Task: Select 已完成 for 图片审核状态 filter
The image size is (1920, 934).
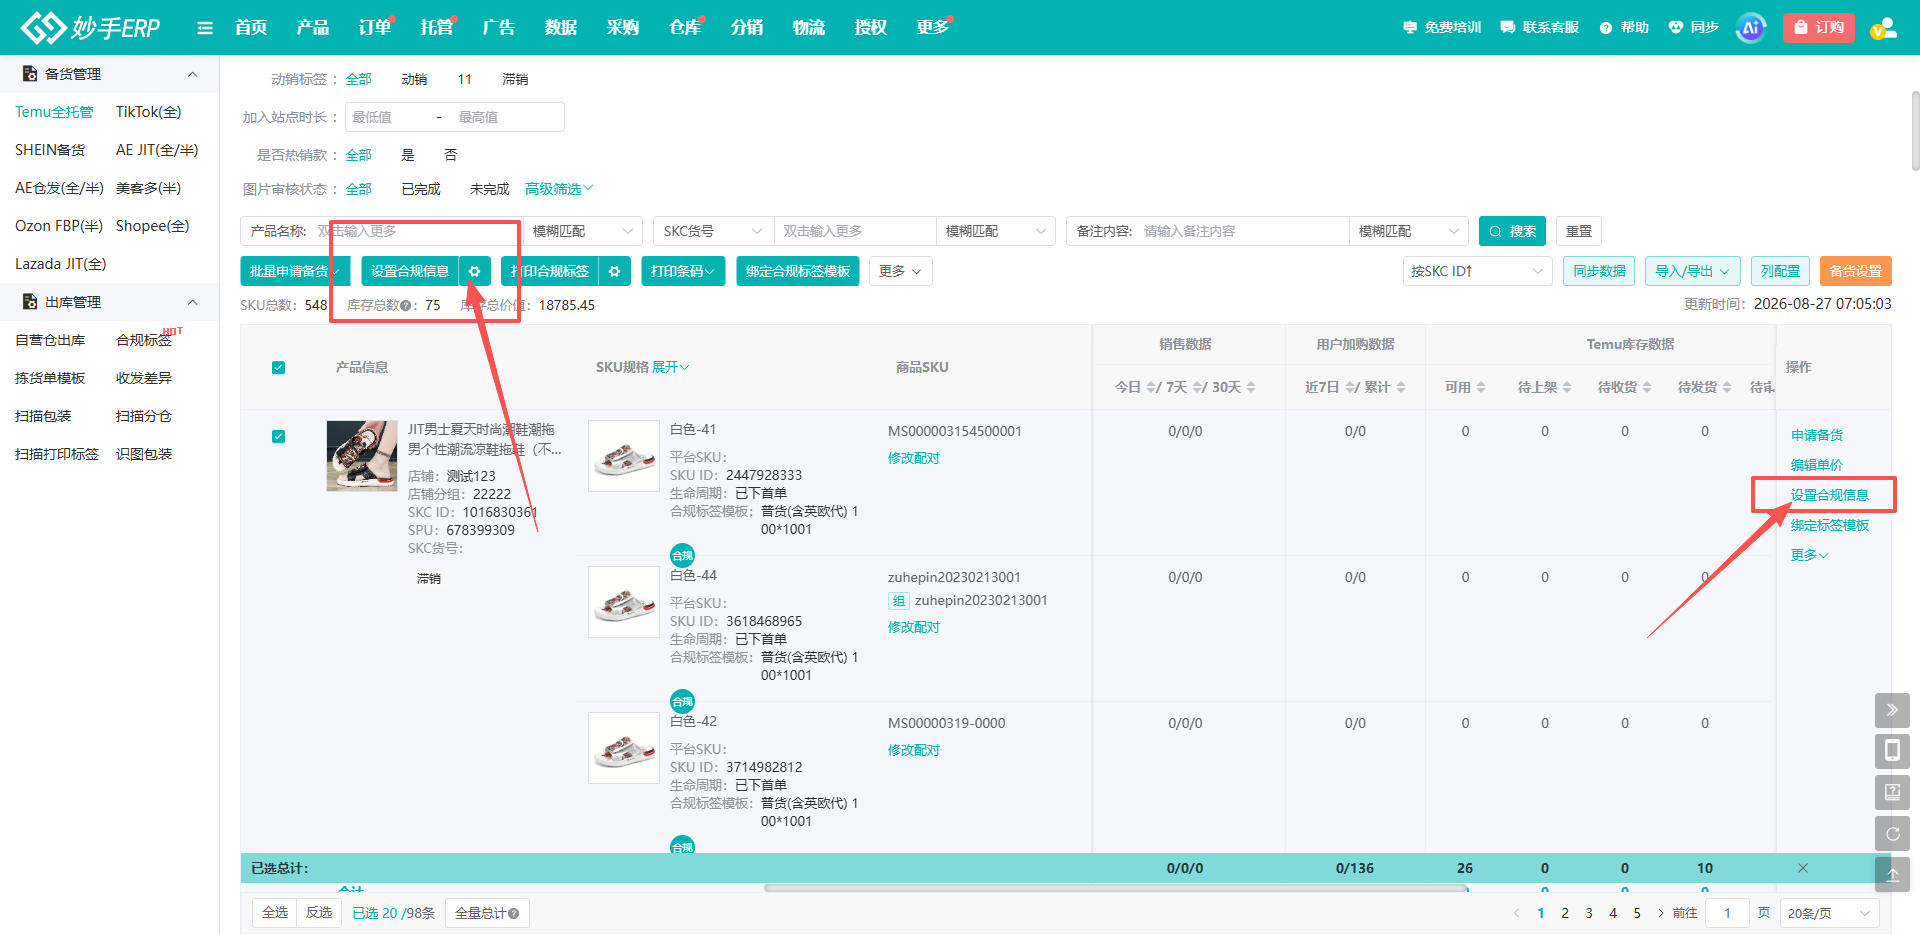Action: pos(421,189)
